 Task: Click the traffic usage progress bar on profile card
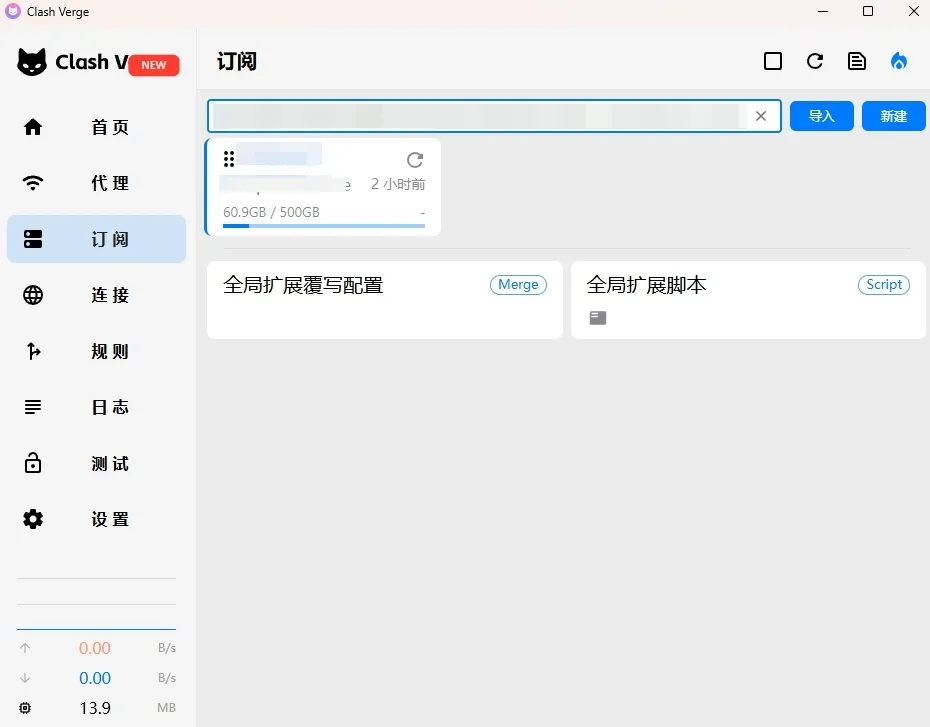(x=324, y=226)
